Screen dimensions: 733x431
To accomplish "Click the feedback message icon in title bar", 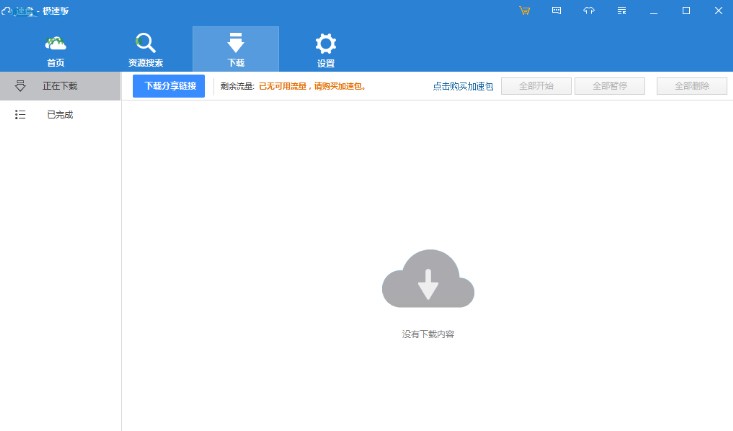I will [556, 10].
